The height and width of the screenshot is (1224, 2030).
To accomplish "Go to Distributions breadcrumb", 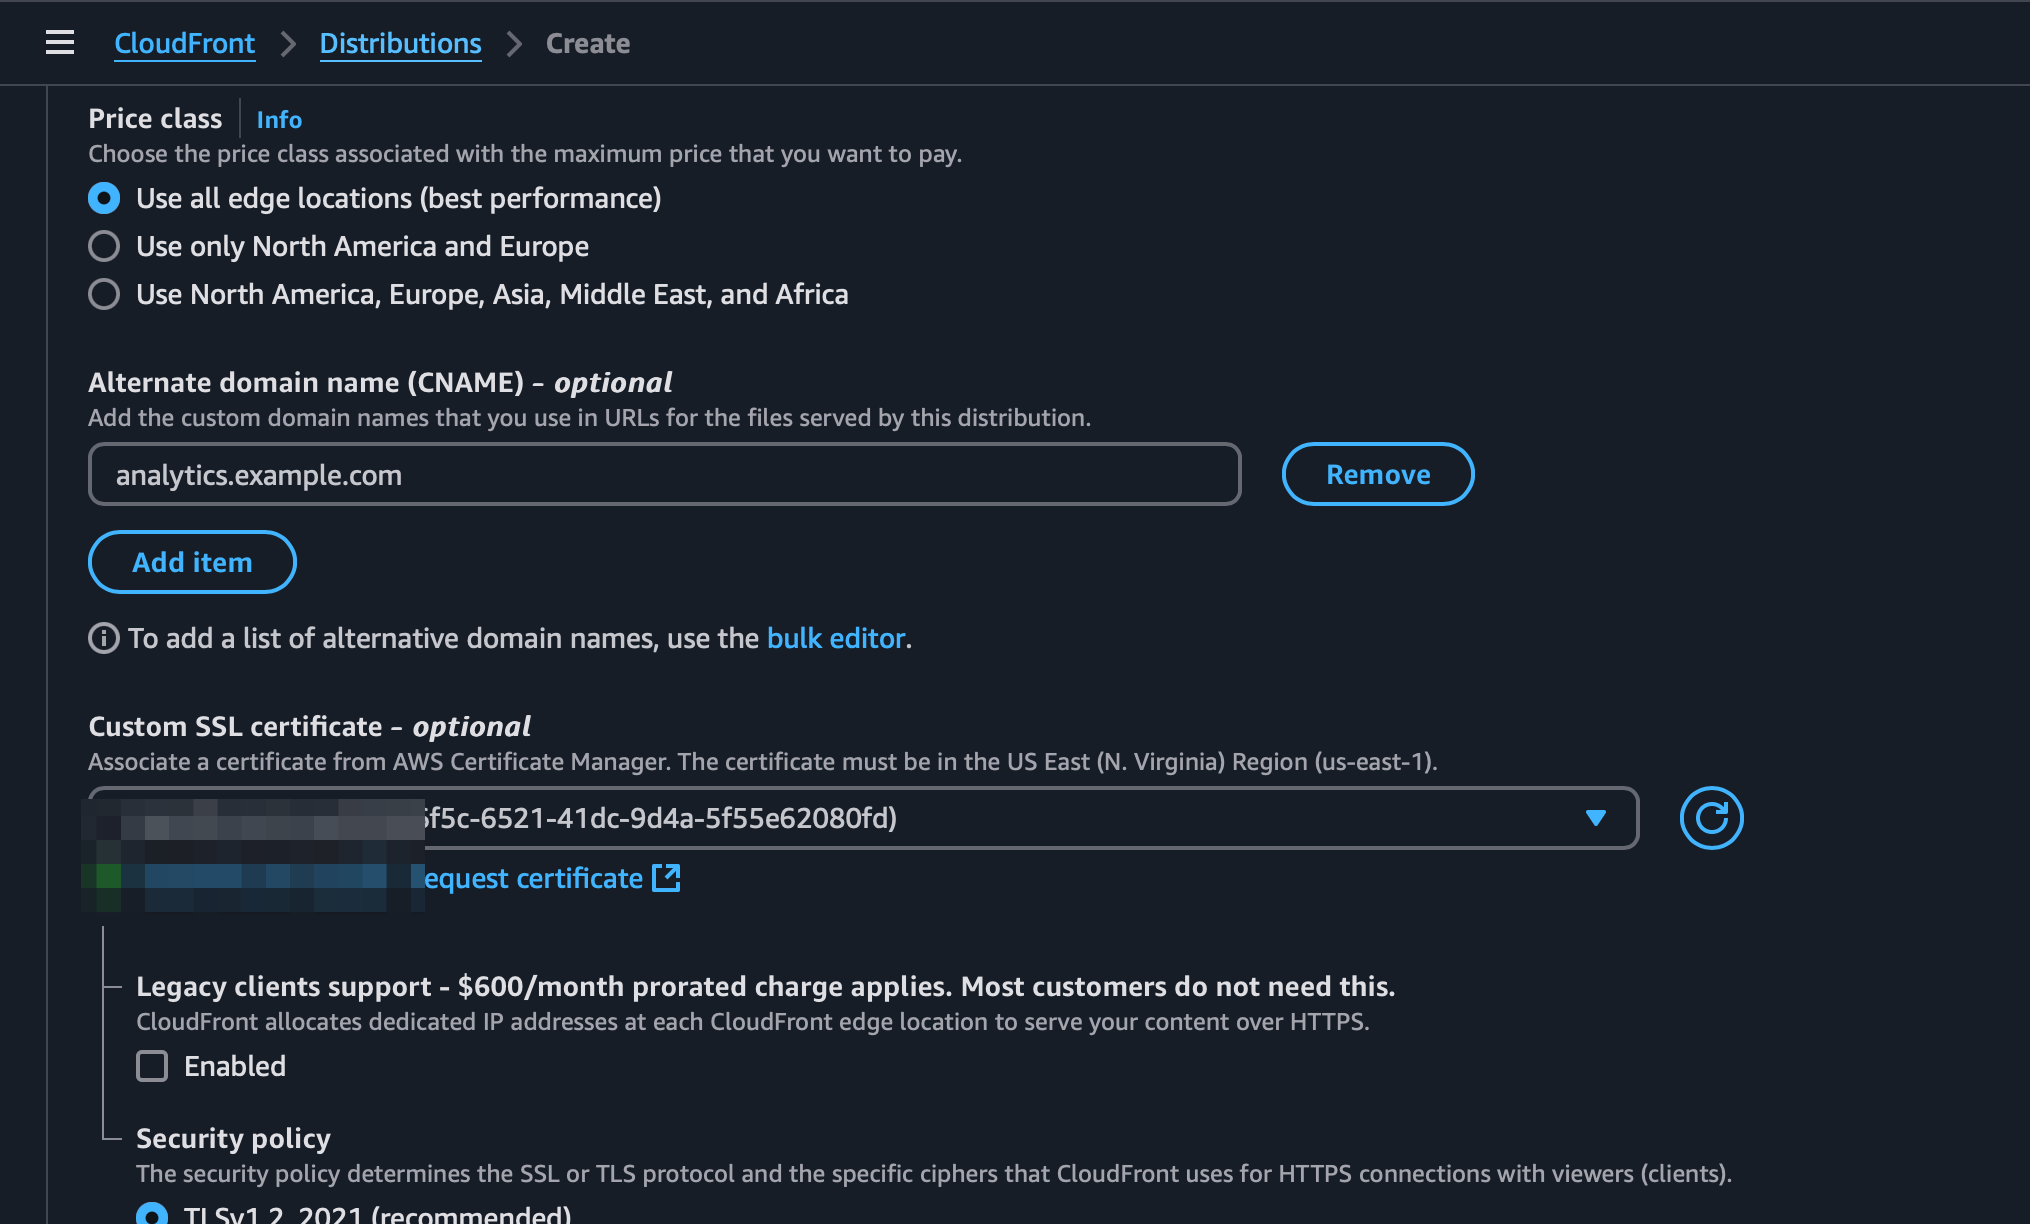I will [x=400, y=44].
